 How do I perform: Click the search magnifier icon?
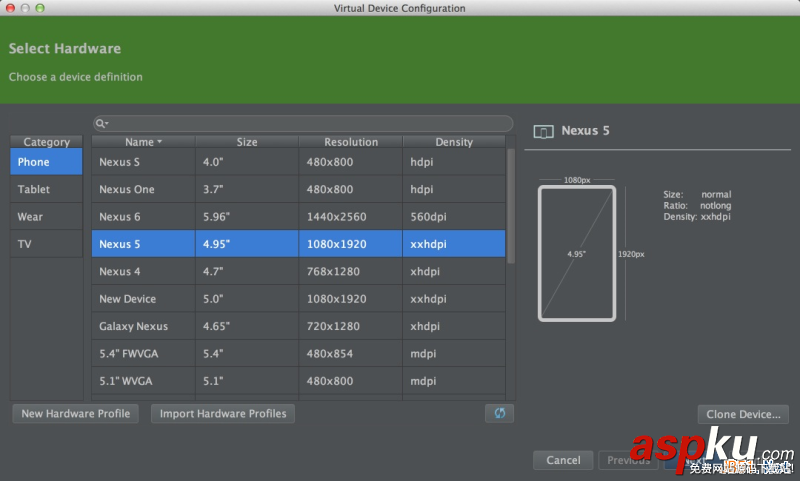click(x=102, y=123)
